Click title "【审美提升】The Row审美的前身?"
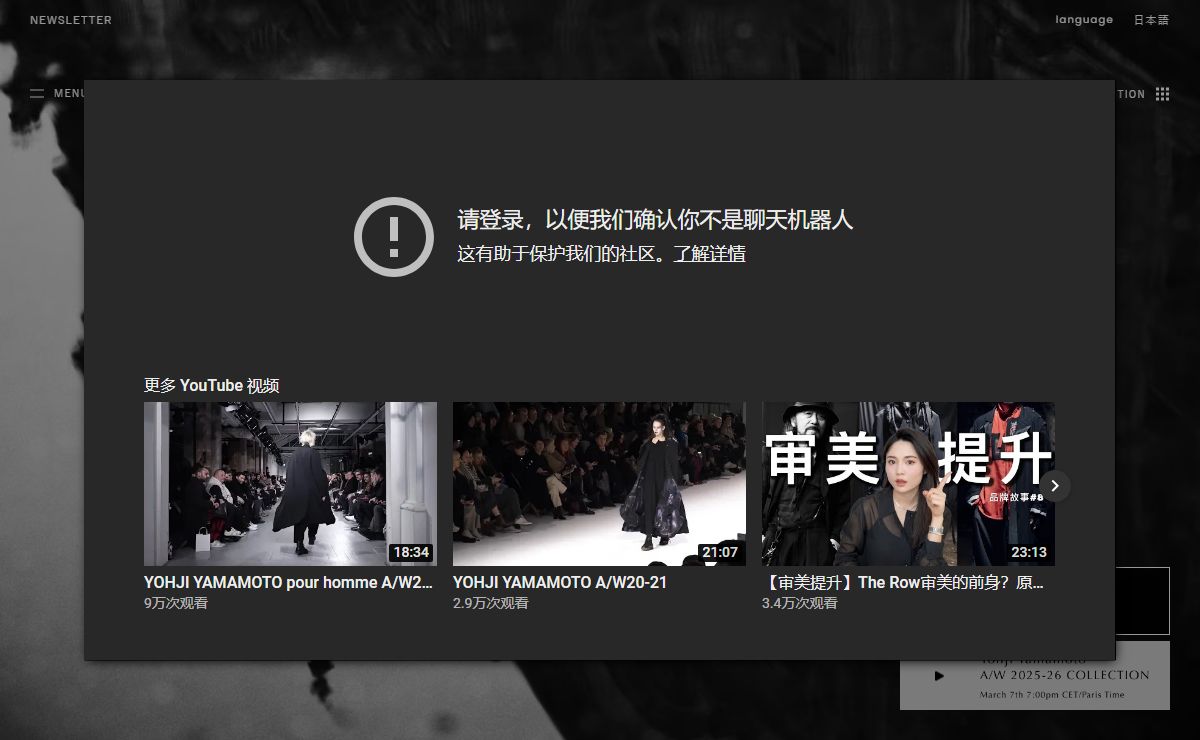Viewport: 1200px width, 740px height. tap(903, 582)
